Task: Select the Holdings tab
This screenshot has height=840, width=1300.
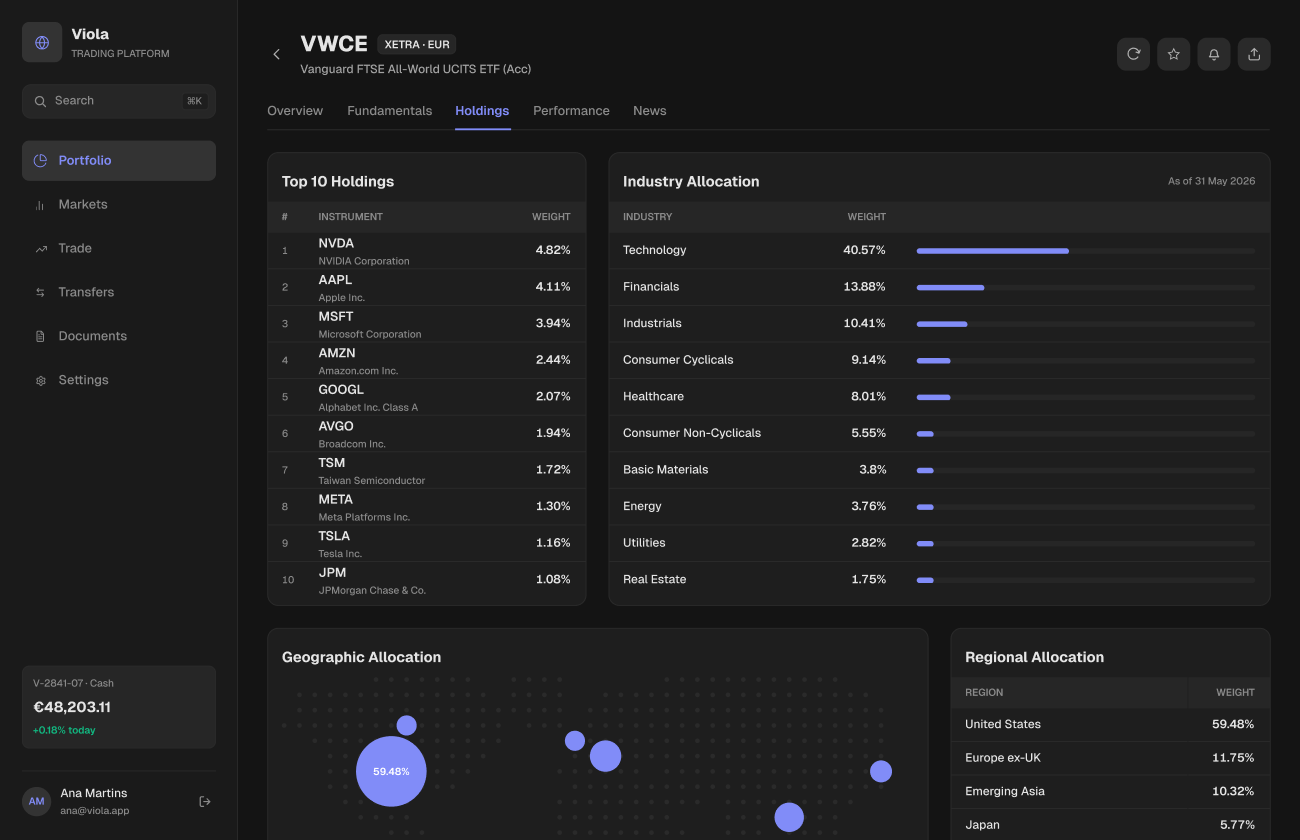Action: pos(482,111)
